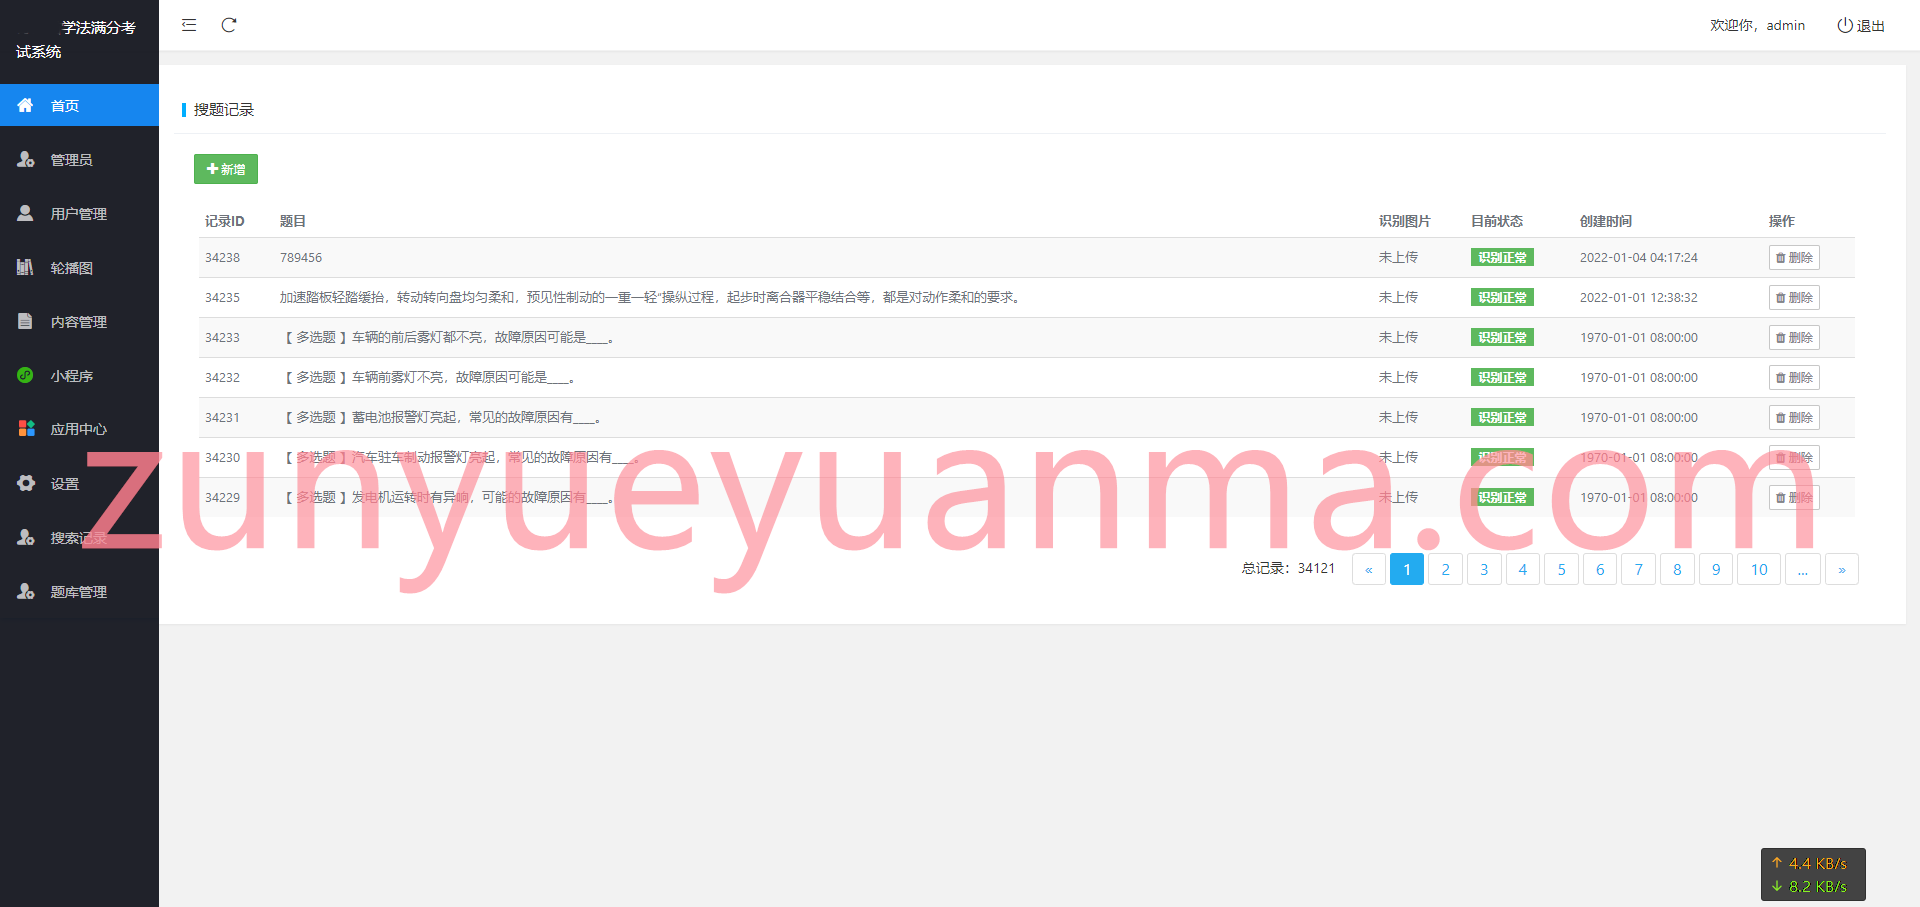Click the timestamp 2022-01-04 04:17:24
Image resolution: width=1920 pixels, height=907 pixels.
point(1639,257)
